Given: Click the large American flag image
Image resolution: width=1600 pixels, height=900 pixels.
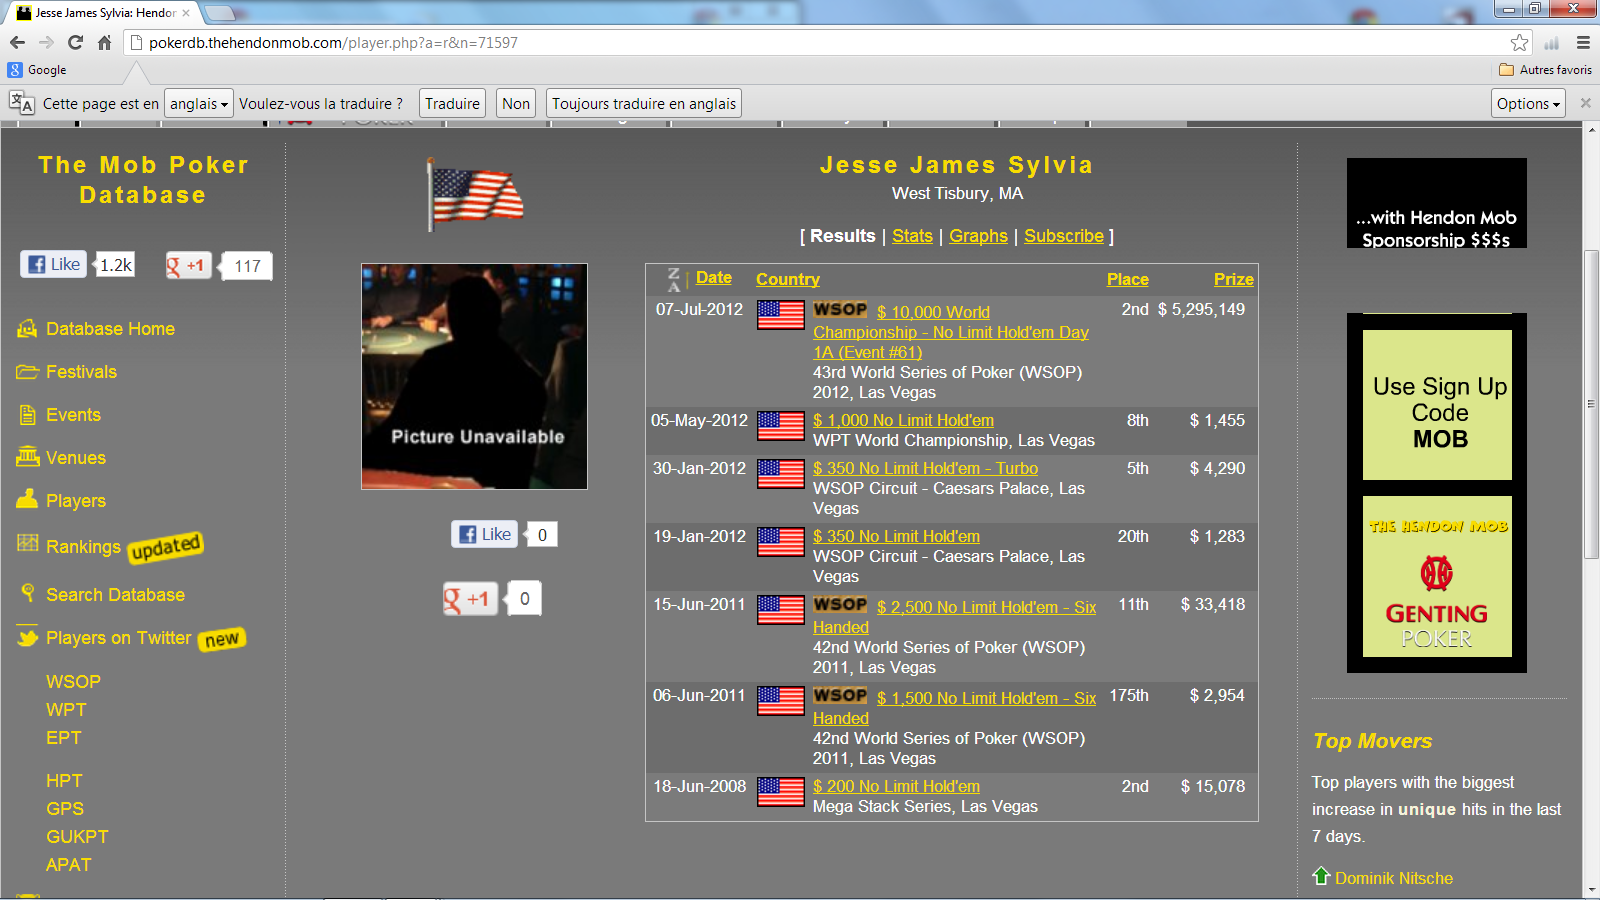Looking at the screenshot, I should pos(475,195).
